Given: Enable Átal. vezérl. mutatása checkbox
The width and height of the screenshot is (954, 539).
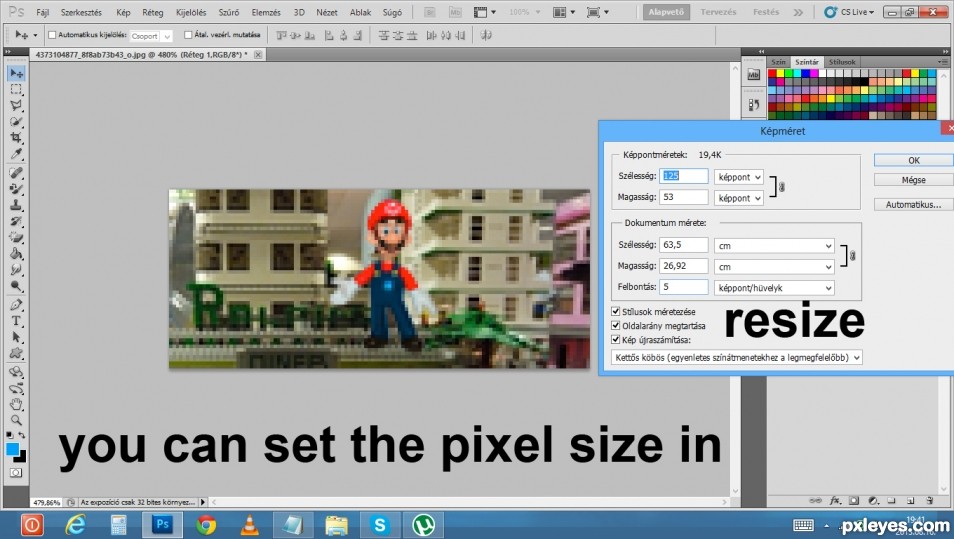Looking at the screenshot, I should tap(188, 35).
